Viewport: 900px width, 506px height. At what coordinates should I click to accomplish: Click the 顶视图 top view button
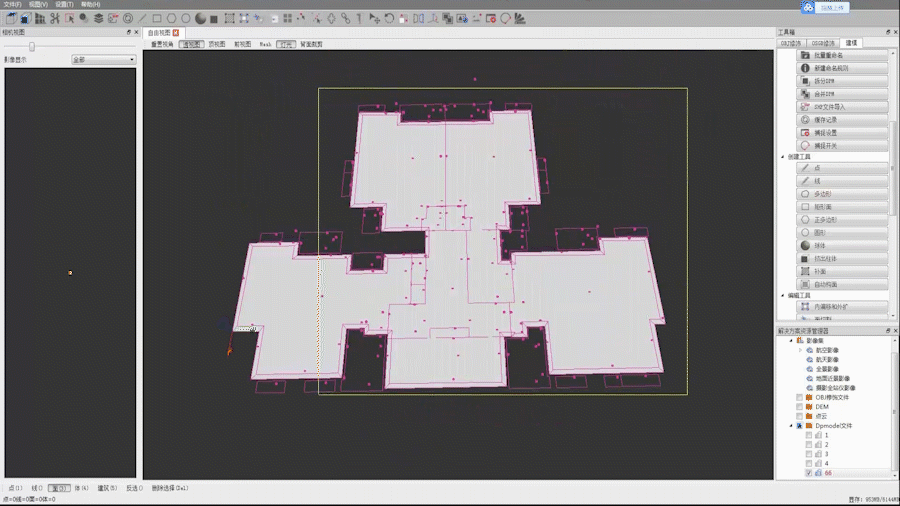(217, 44)
